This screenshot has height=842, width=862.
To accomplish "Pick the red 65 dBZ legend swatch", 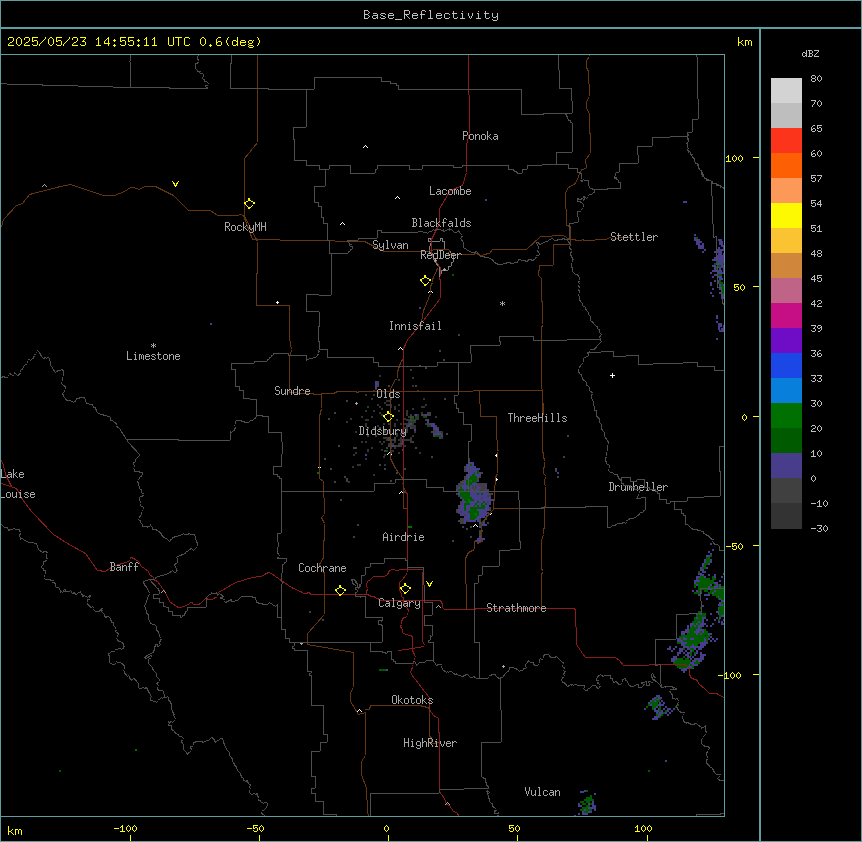I will point(786,141).
